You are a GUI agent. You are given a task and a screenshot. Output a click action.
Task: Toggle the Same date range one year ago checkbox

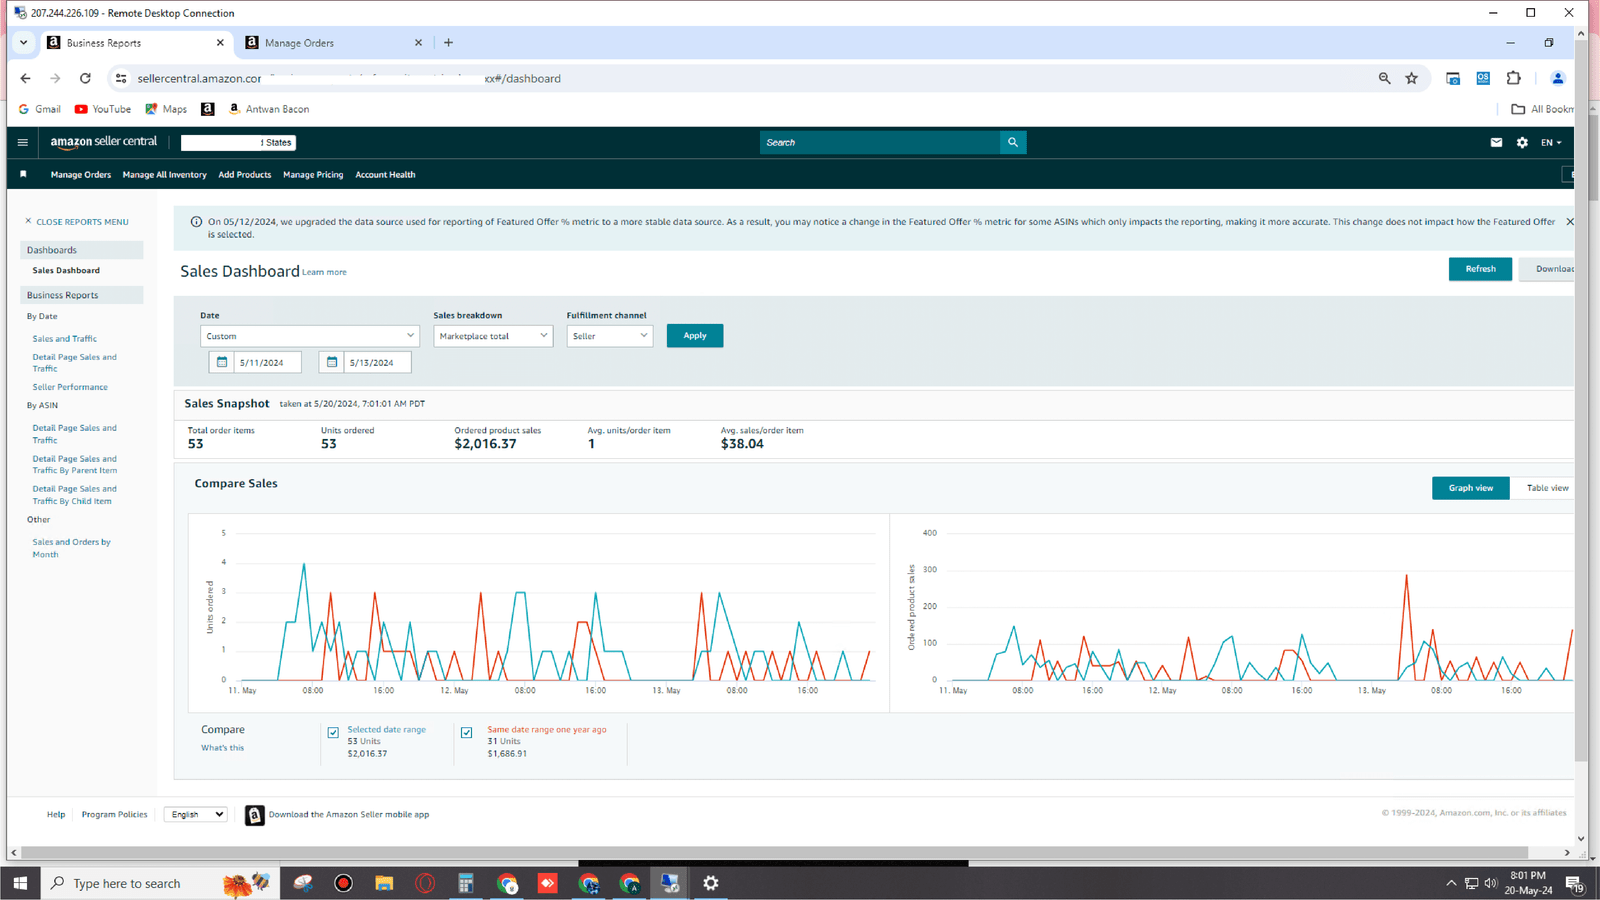pyautogui.click(x=466, y=732)
